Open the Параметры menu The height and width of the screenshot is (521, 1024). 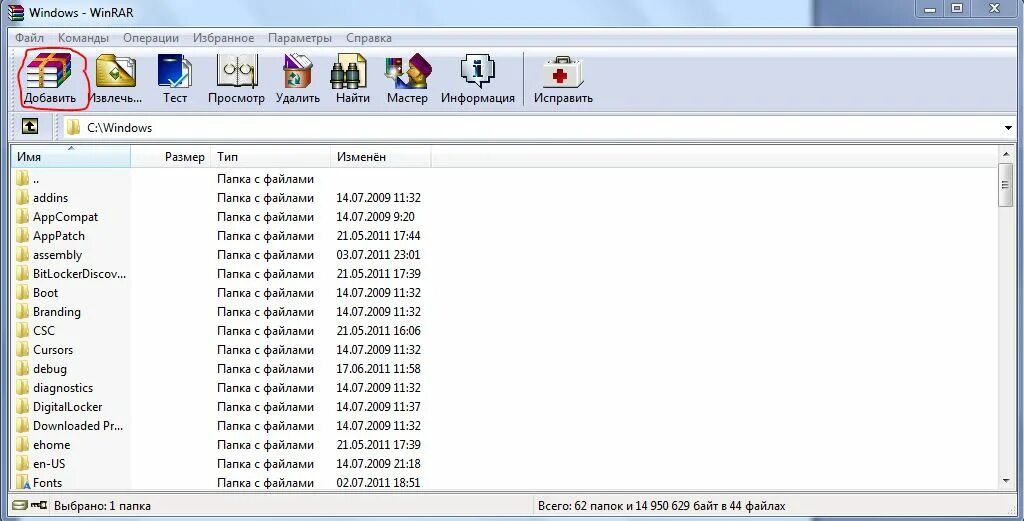(300, 38)
